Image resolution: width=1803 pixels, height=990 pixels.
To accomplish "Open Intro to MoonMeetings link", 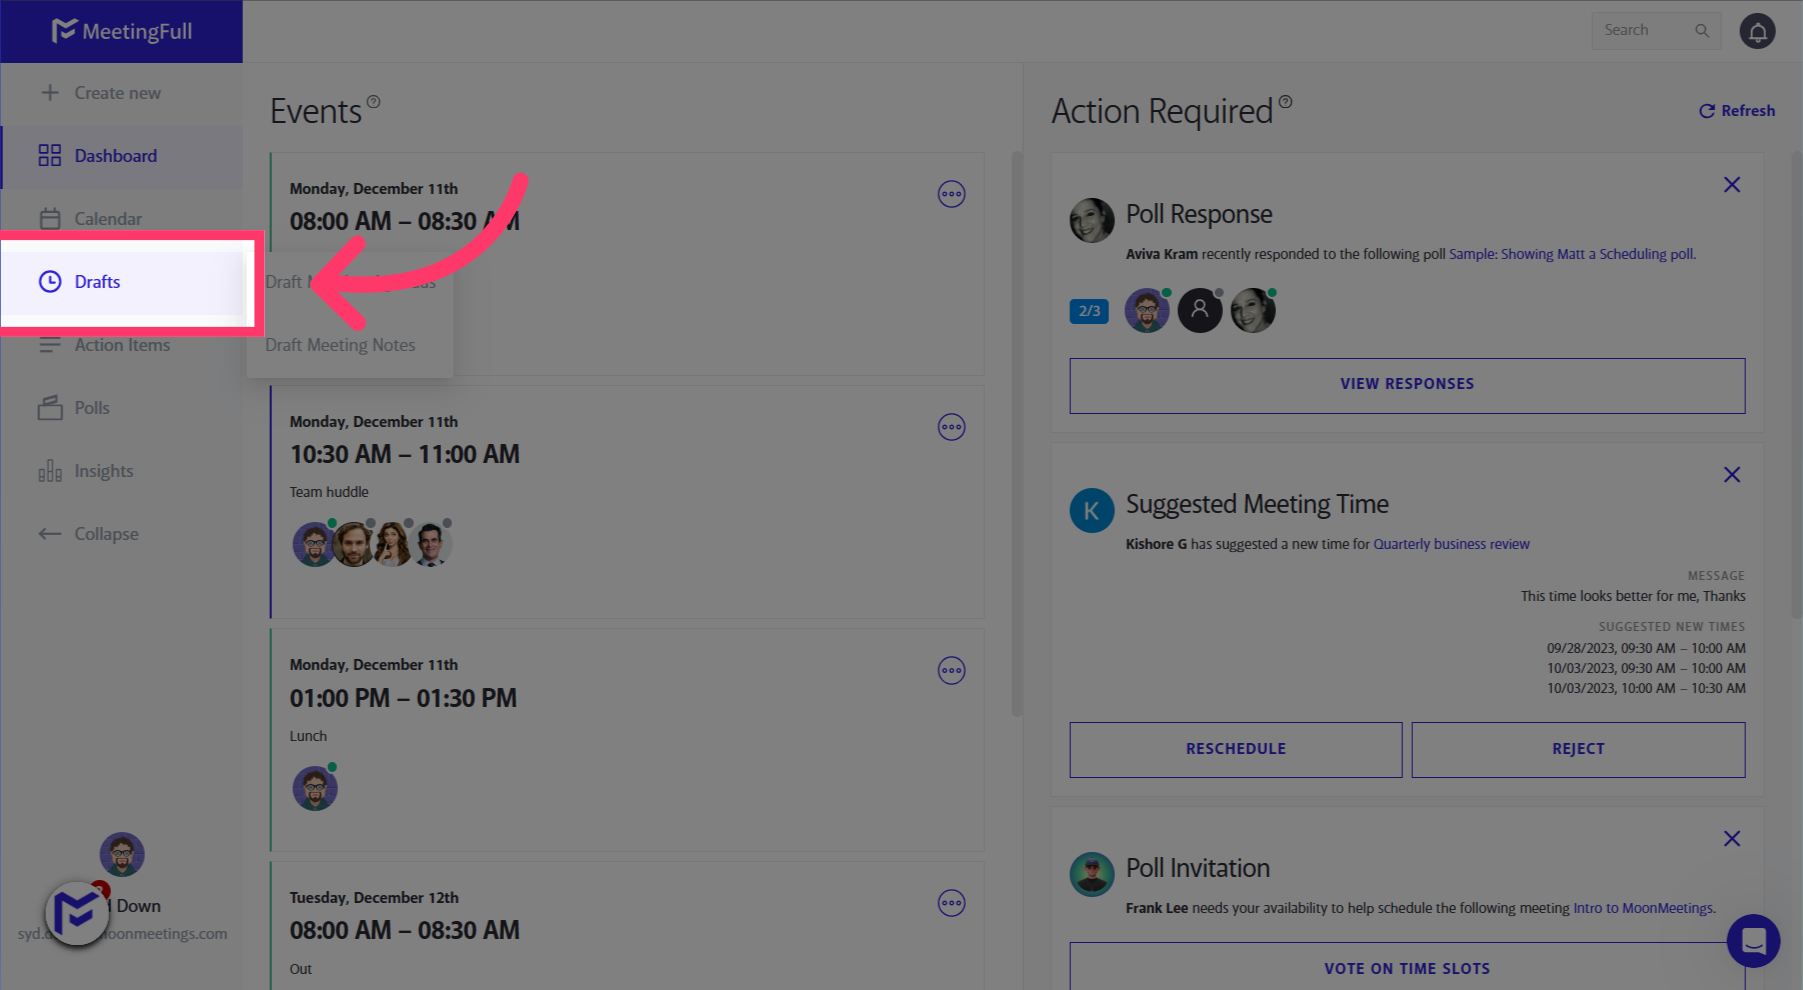I will coord(1644,908).
